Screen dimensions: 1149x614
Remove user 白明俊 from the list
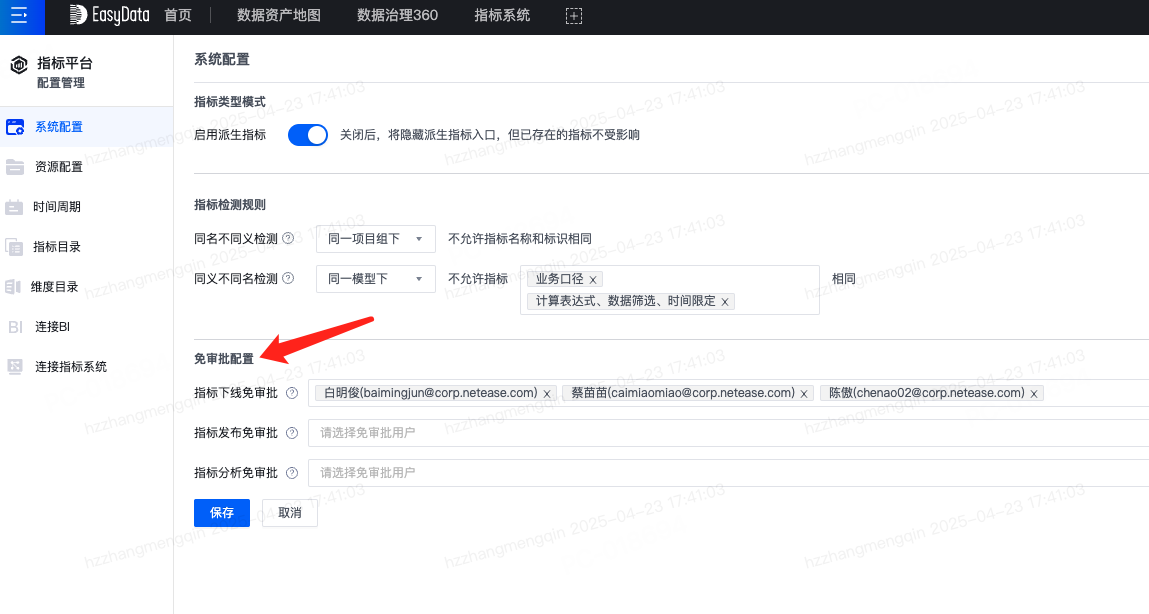tap(547, 393)
